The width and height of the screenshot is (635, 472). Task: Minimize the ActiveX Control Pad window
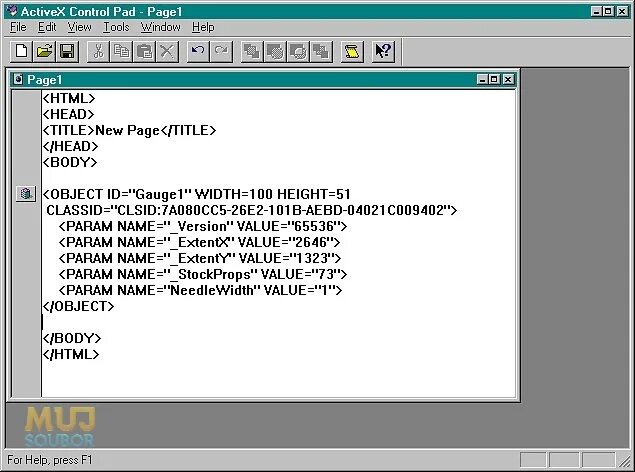596,11
